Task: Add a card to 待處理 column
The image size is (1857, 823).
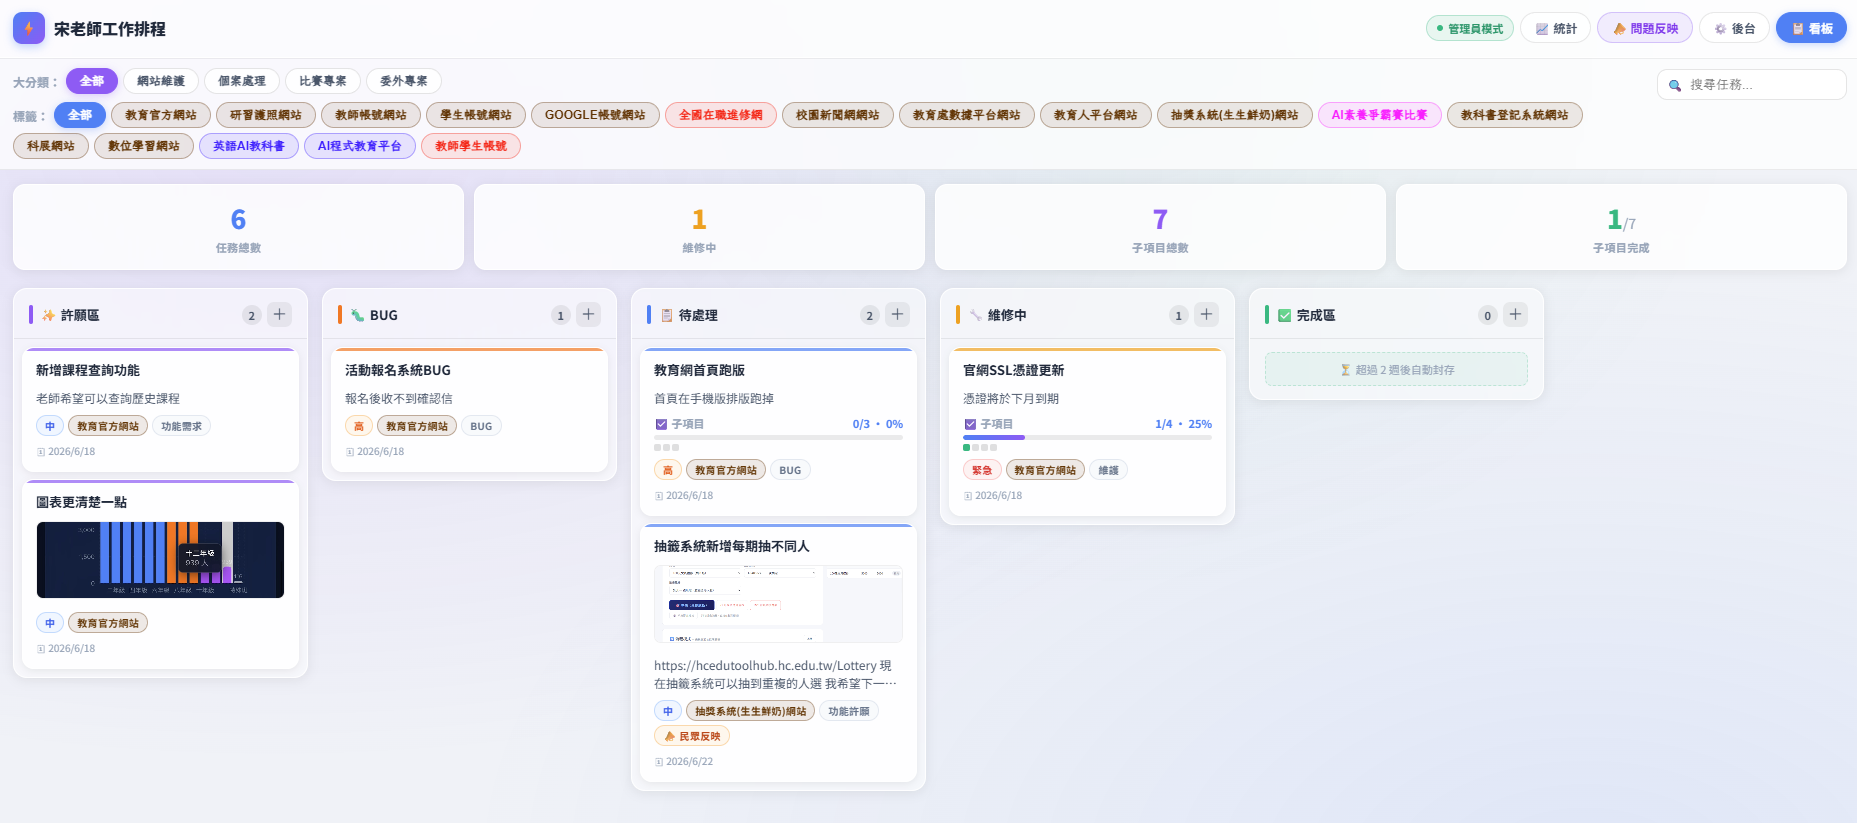Action: pos(898,314)
